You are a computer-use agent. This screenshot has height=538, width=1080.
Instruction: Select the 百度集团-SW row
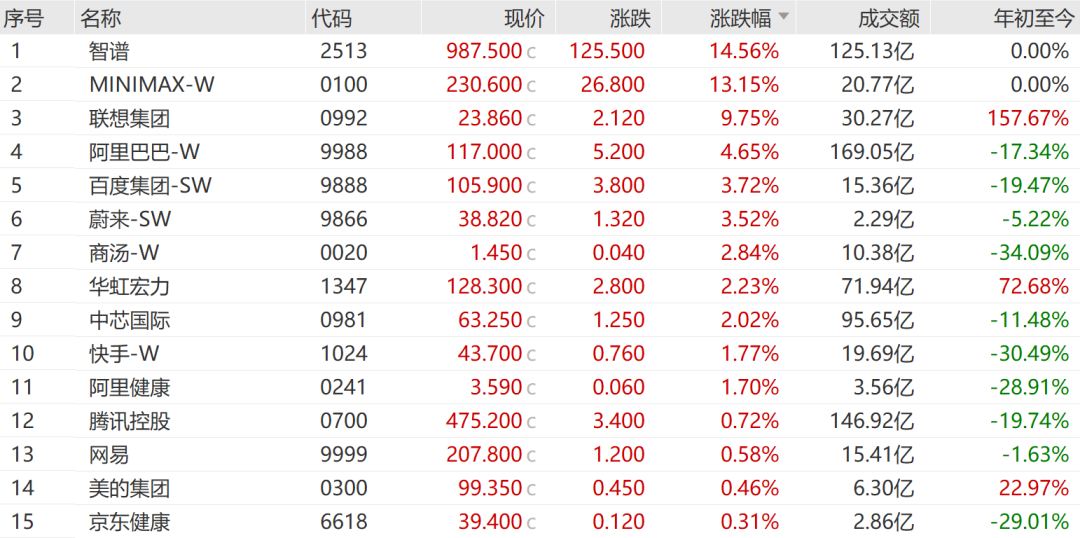pyautogui.click(x=540, y=185)
